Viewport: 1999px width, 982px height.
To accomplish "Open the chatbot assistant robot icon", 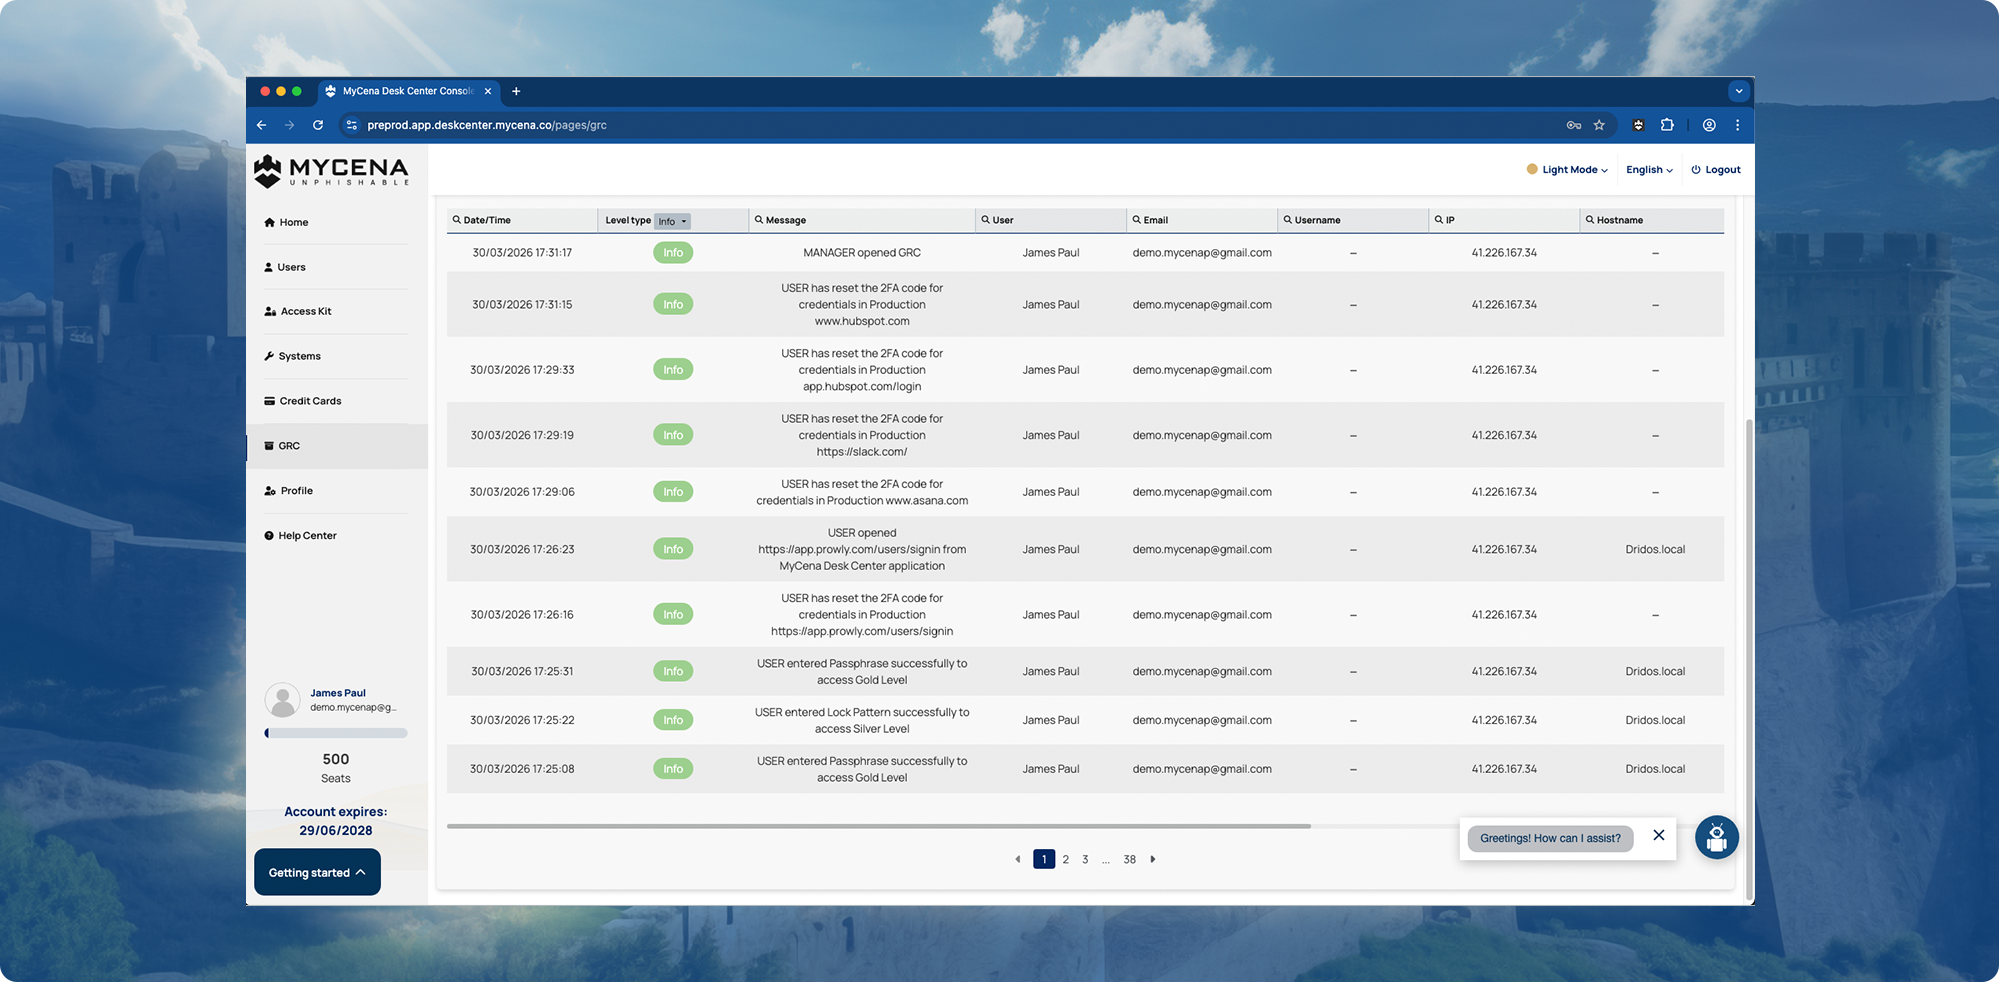I will 1716,838.
